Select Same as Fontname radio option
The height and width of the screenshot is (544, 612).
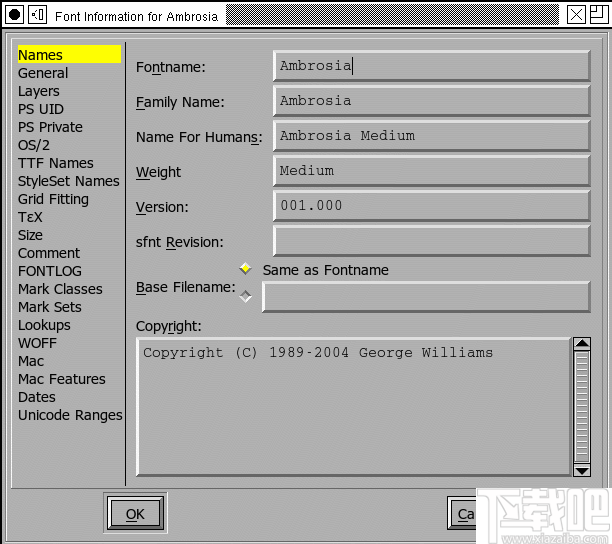coord(246,268)
